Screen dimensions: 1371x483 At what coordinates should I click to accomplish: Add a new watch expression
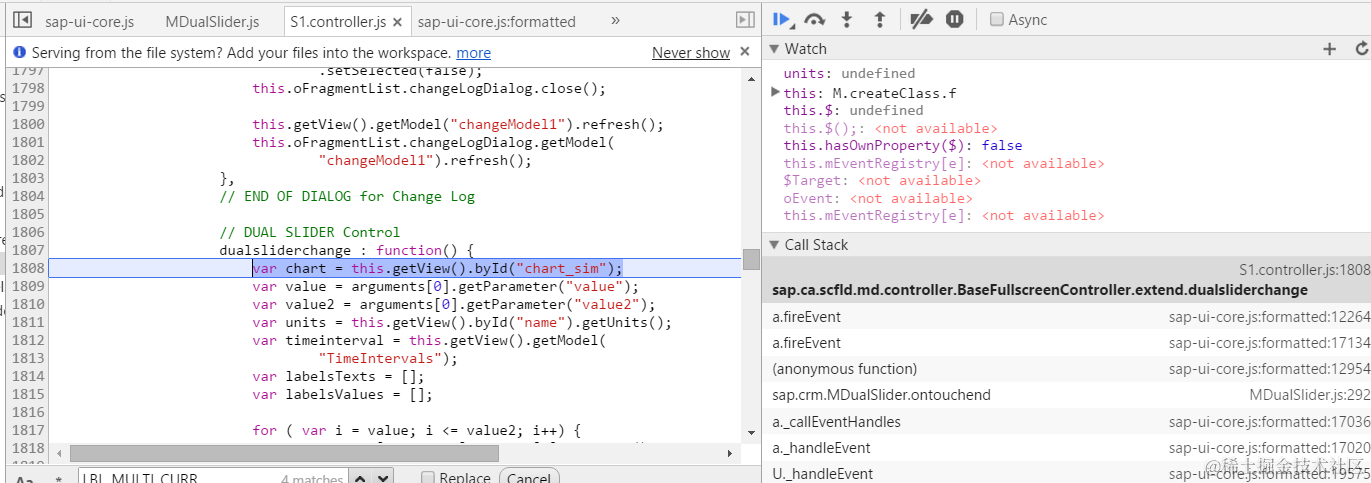tap(1329, 48)
